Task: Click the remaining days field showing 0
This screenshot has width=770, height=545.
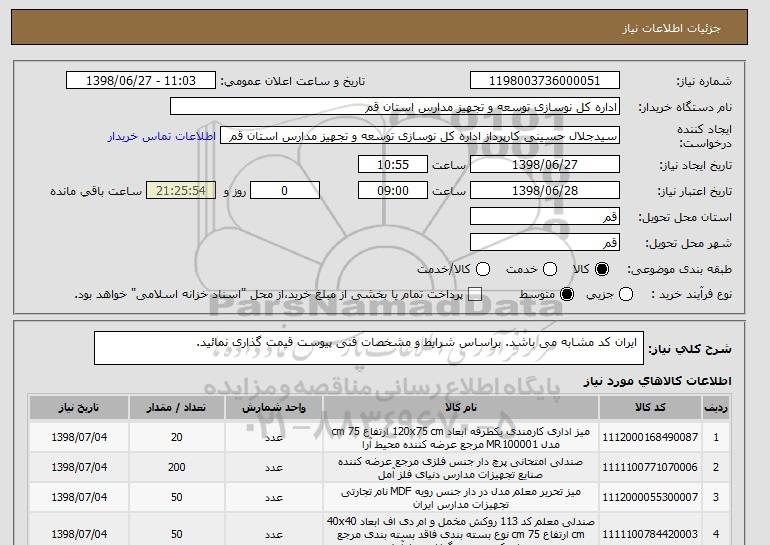Action: [x=285, y=191]
